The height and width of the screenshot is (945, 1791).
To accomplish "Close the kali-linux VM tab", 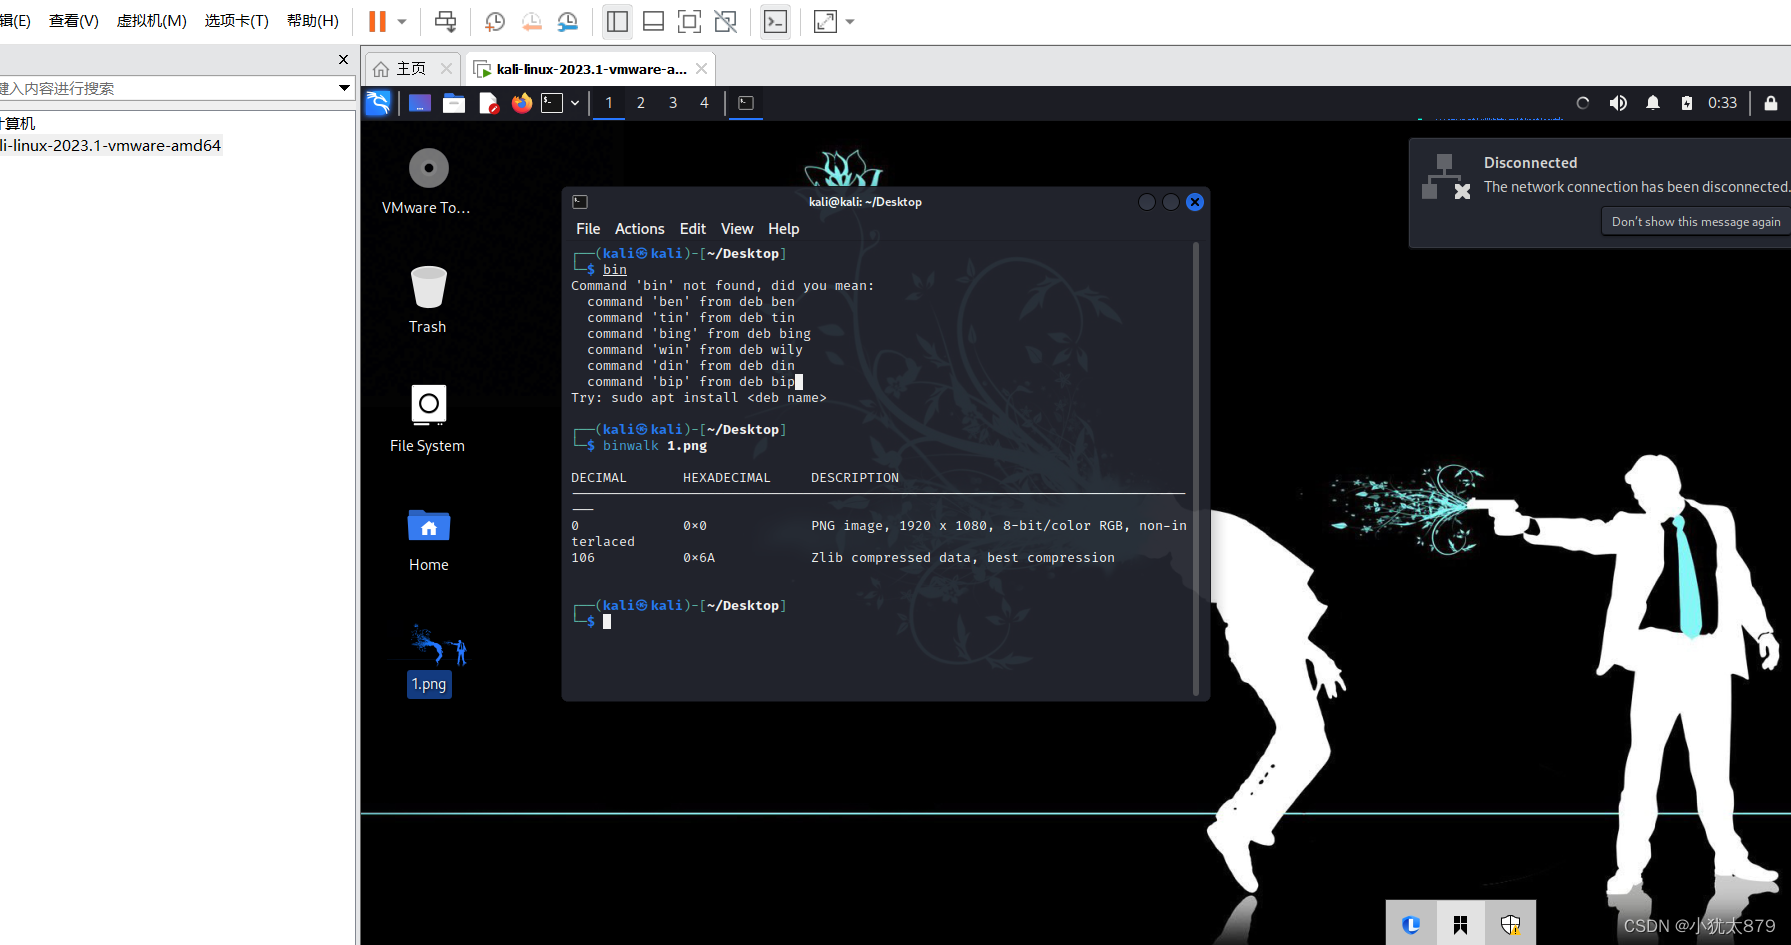I will pos(702,69).
